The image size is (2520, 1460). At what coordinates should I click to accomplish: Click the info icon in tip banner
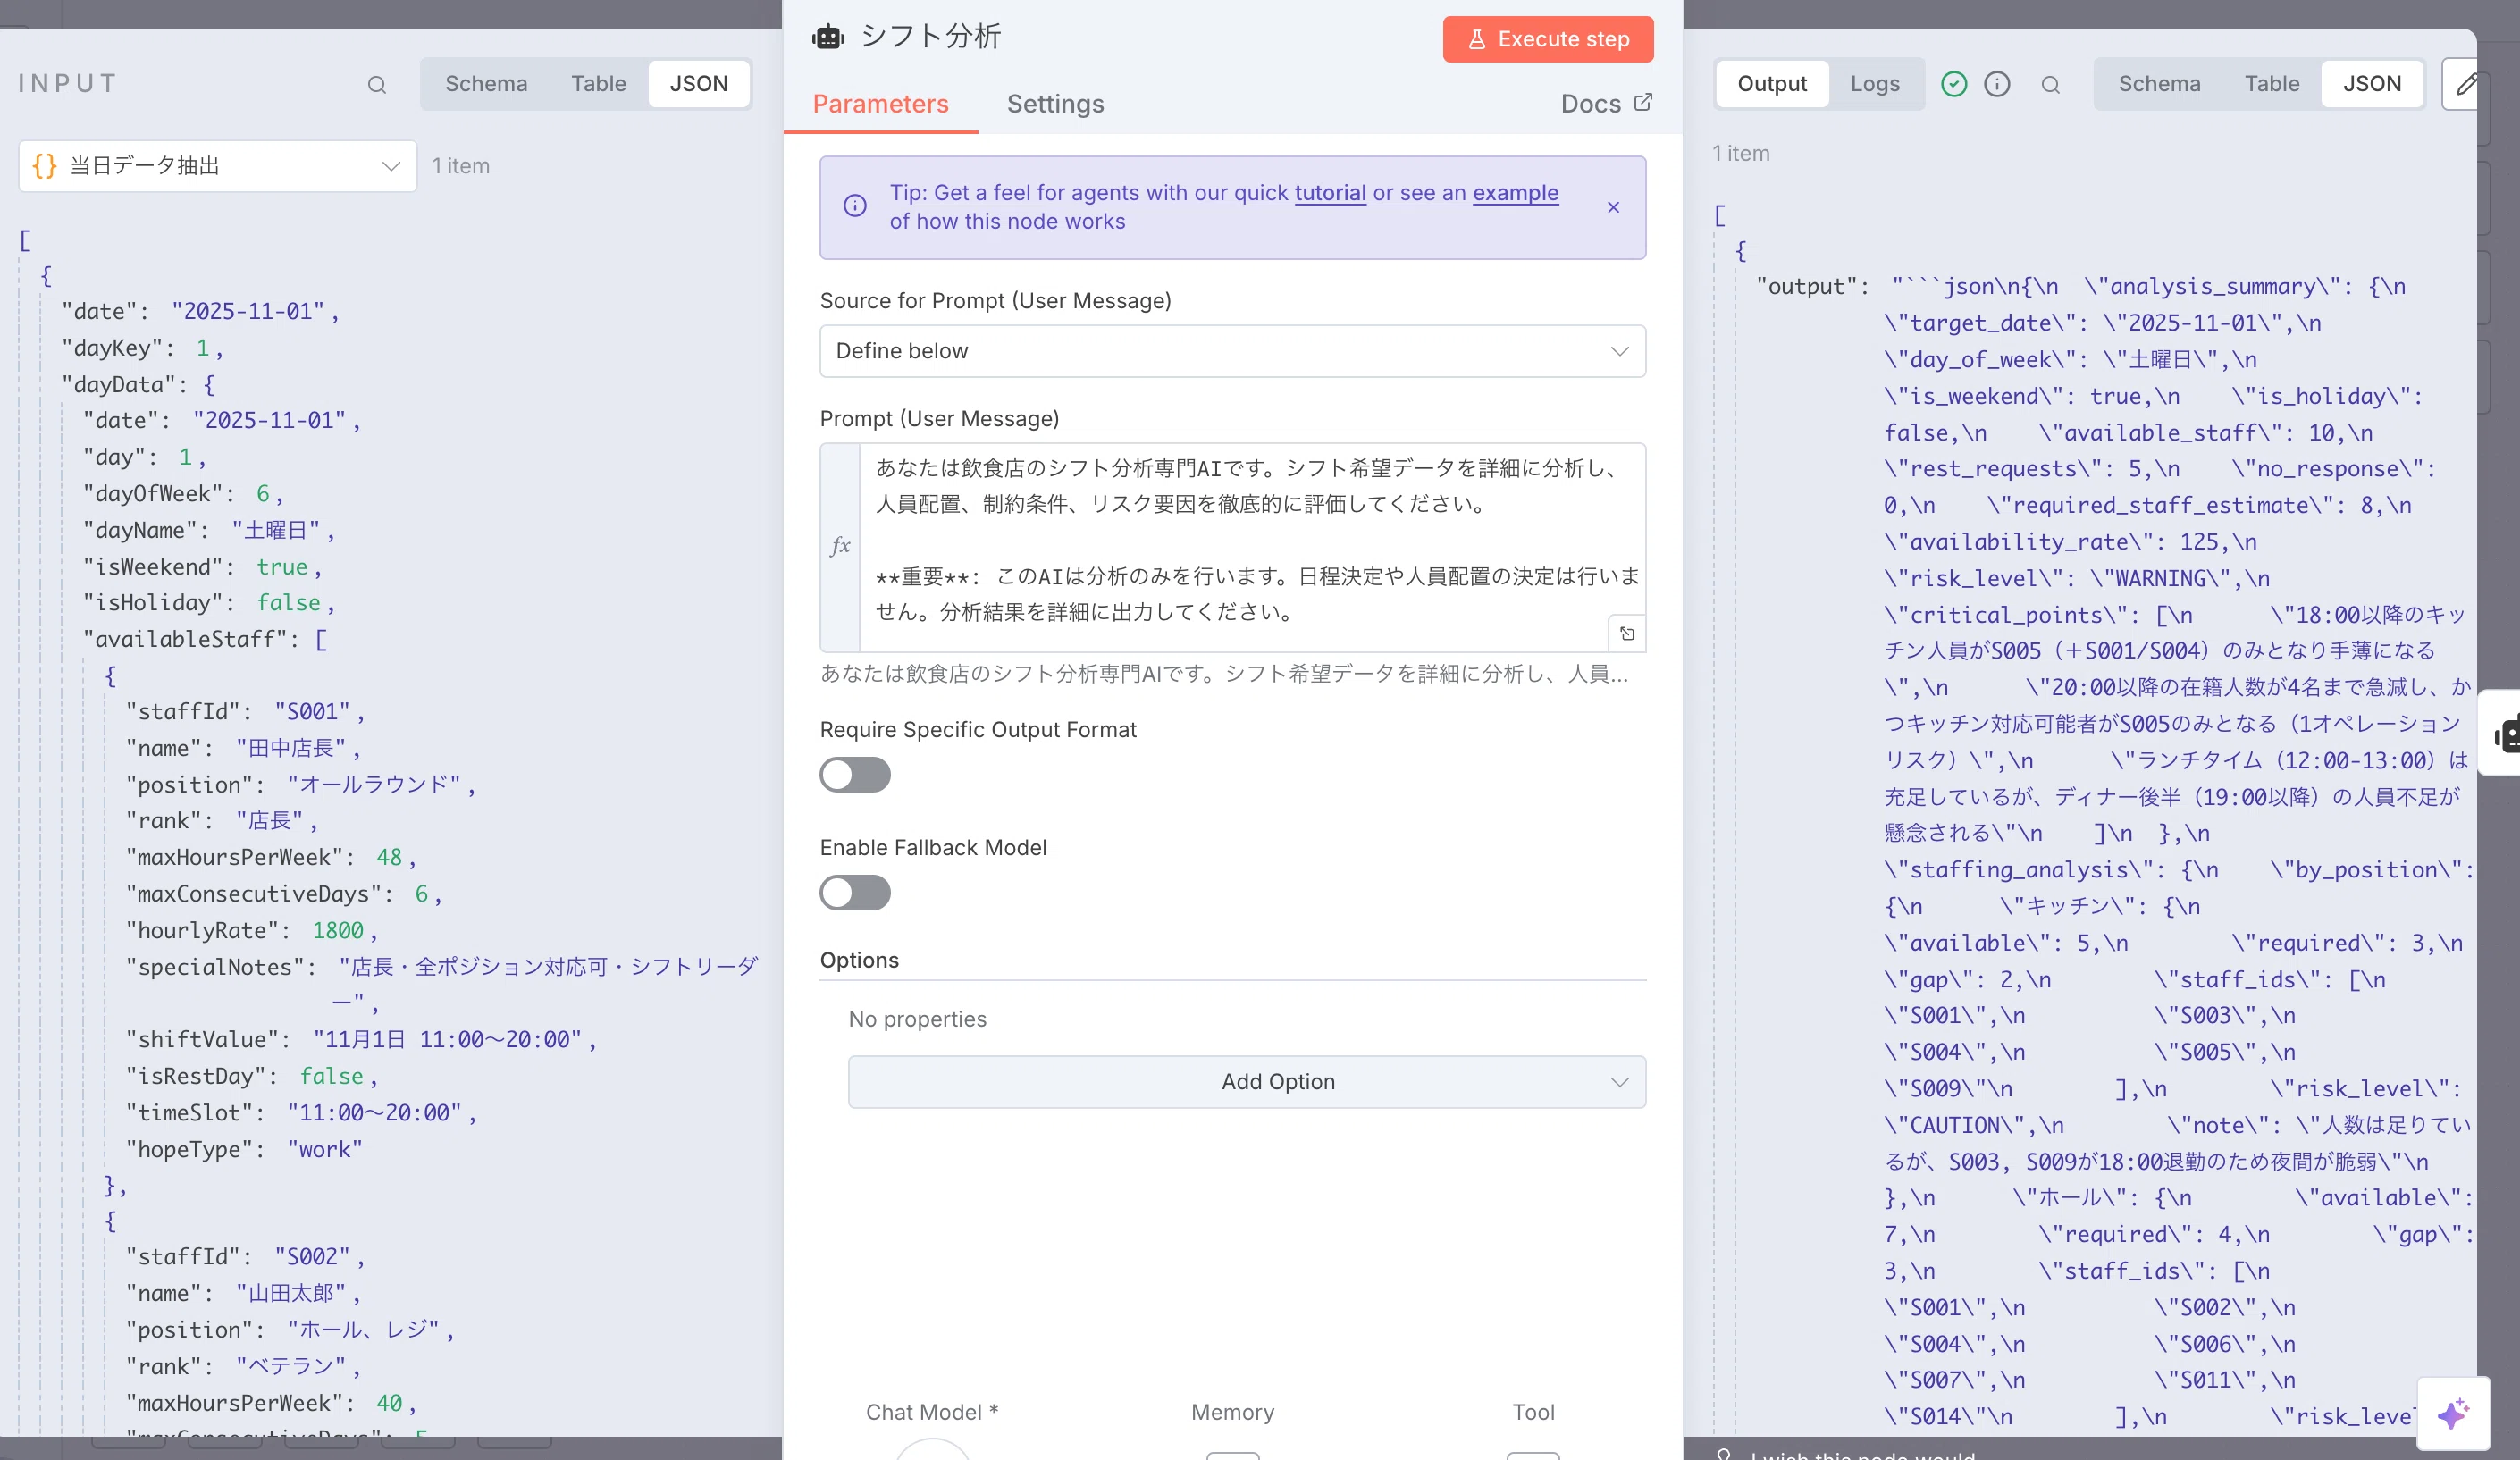tap(855, 206)
